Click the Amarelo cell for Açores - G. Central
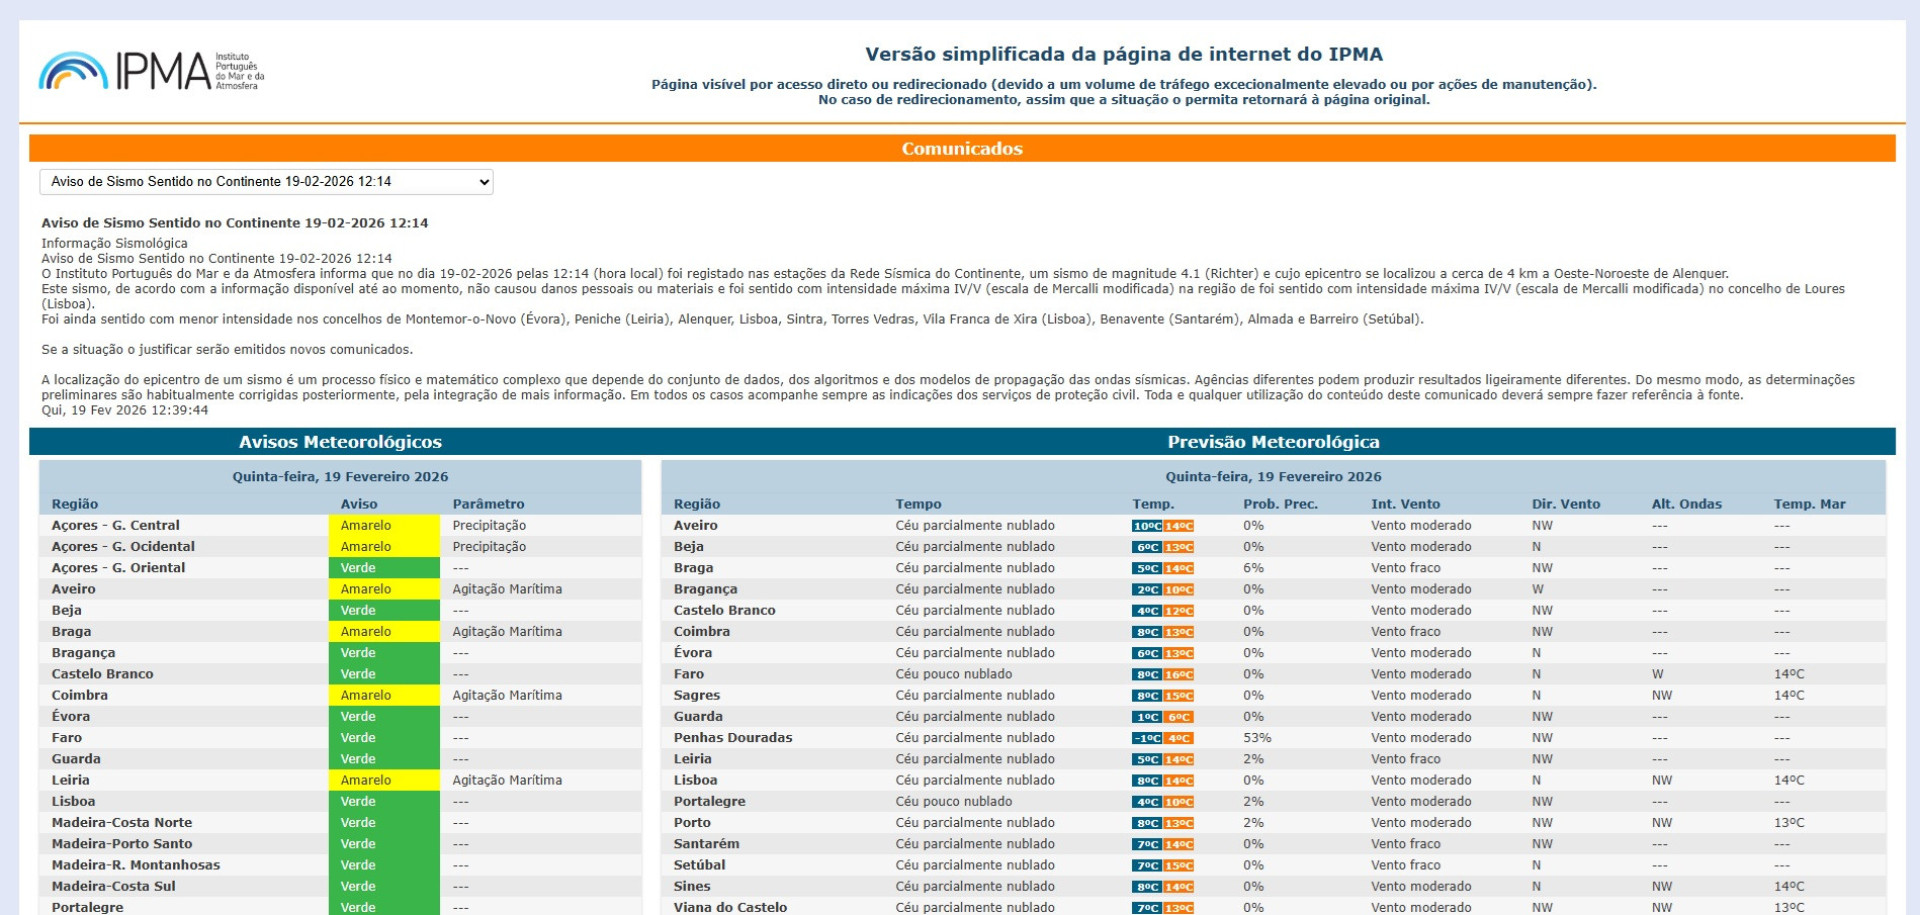Image resolution: width=1920 pixels, height=915 pixels. point(384,525)
